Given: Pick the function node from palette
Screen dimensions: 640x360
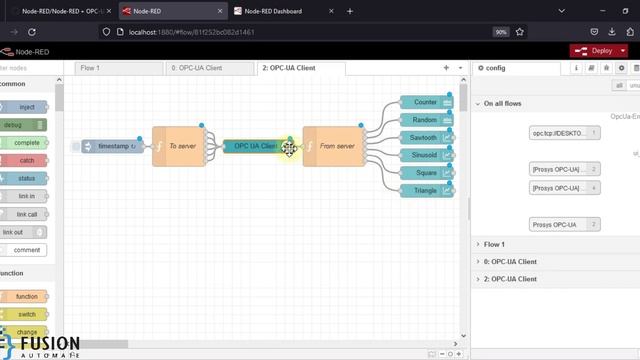Looking at the screenshot, I should point(24,296).
